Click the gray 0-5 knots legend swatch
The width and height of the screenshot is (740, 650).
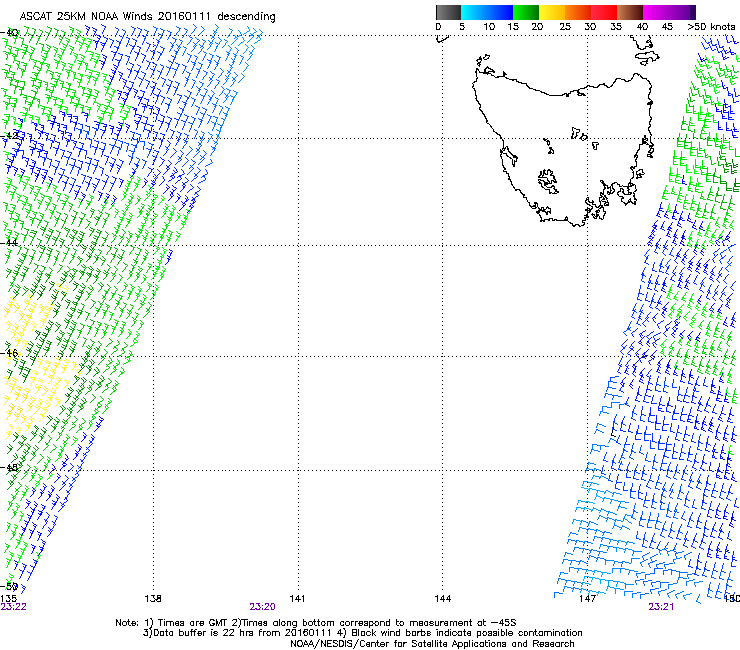pos(448,12)
